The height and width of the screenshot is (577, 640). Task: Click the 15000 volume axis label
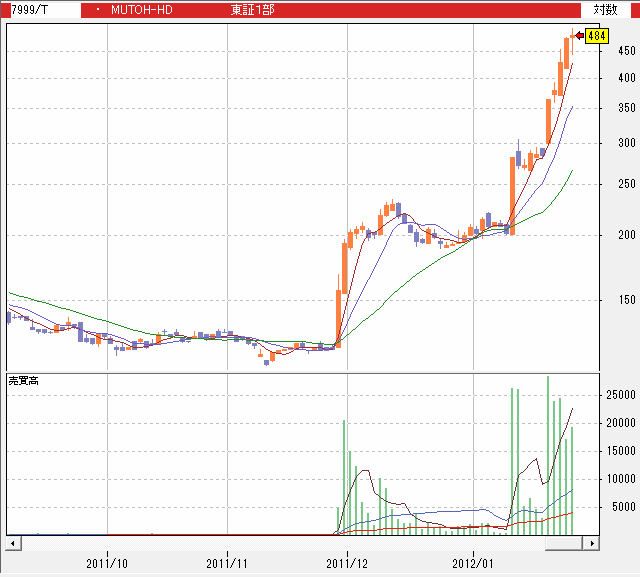pos(621,451)
